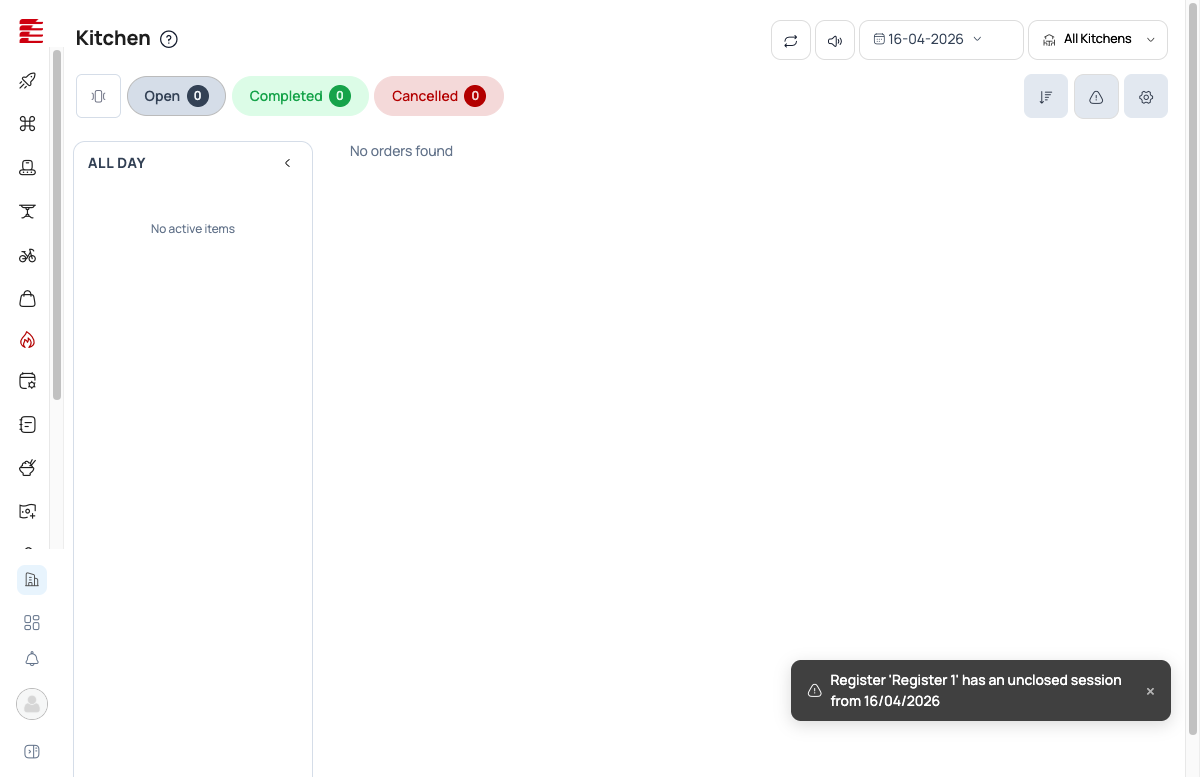
Task: Switch to the Cancelled orders tab
Action: coord(439,96)
